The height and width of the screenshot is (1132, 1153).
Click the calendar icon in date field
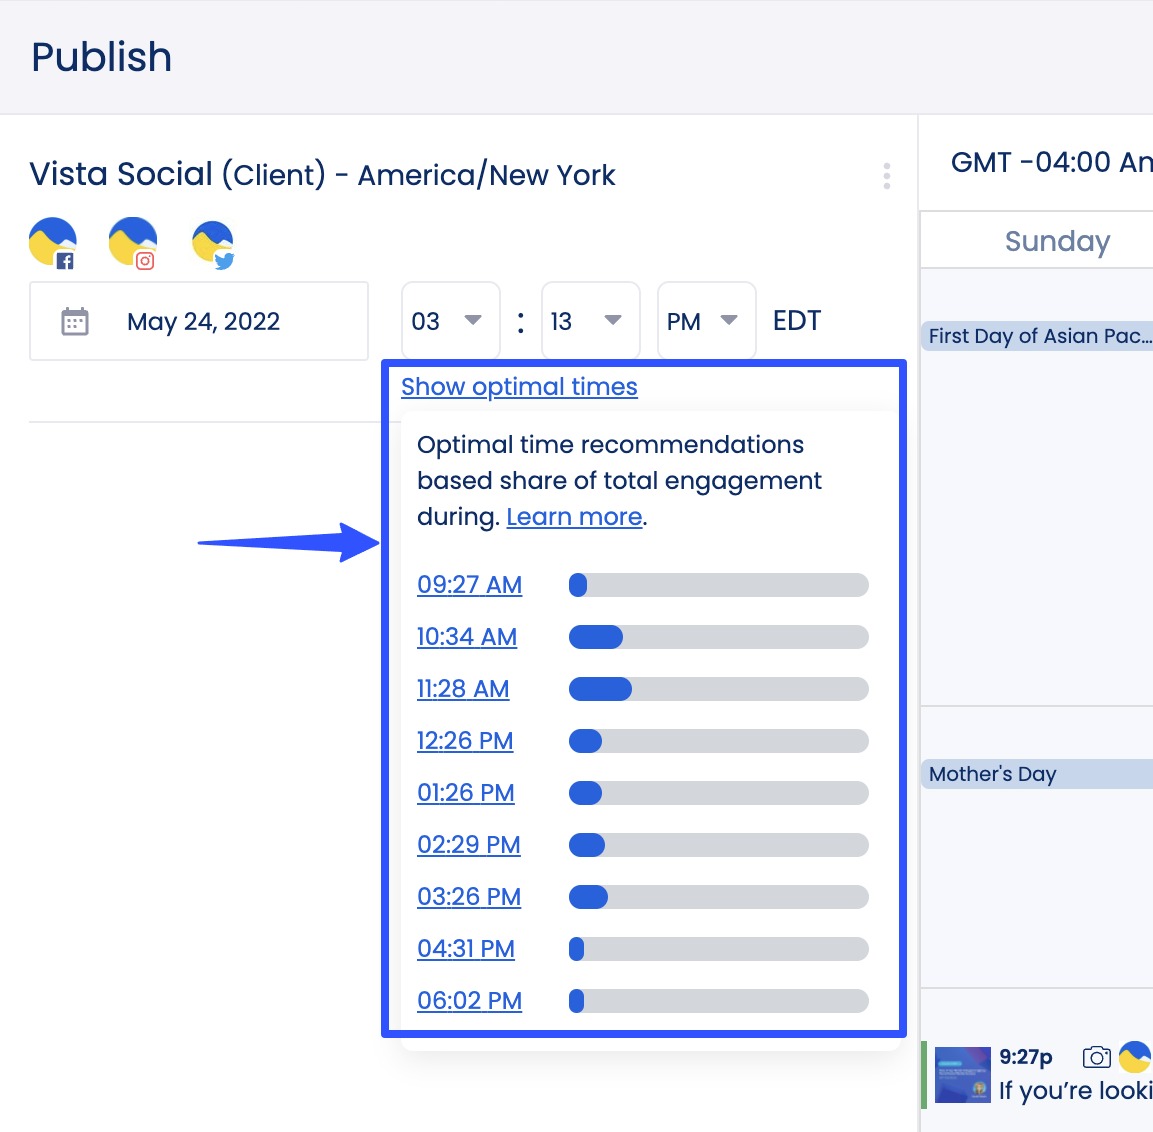[x=75, y=321]
